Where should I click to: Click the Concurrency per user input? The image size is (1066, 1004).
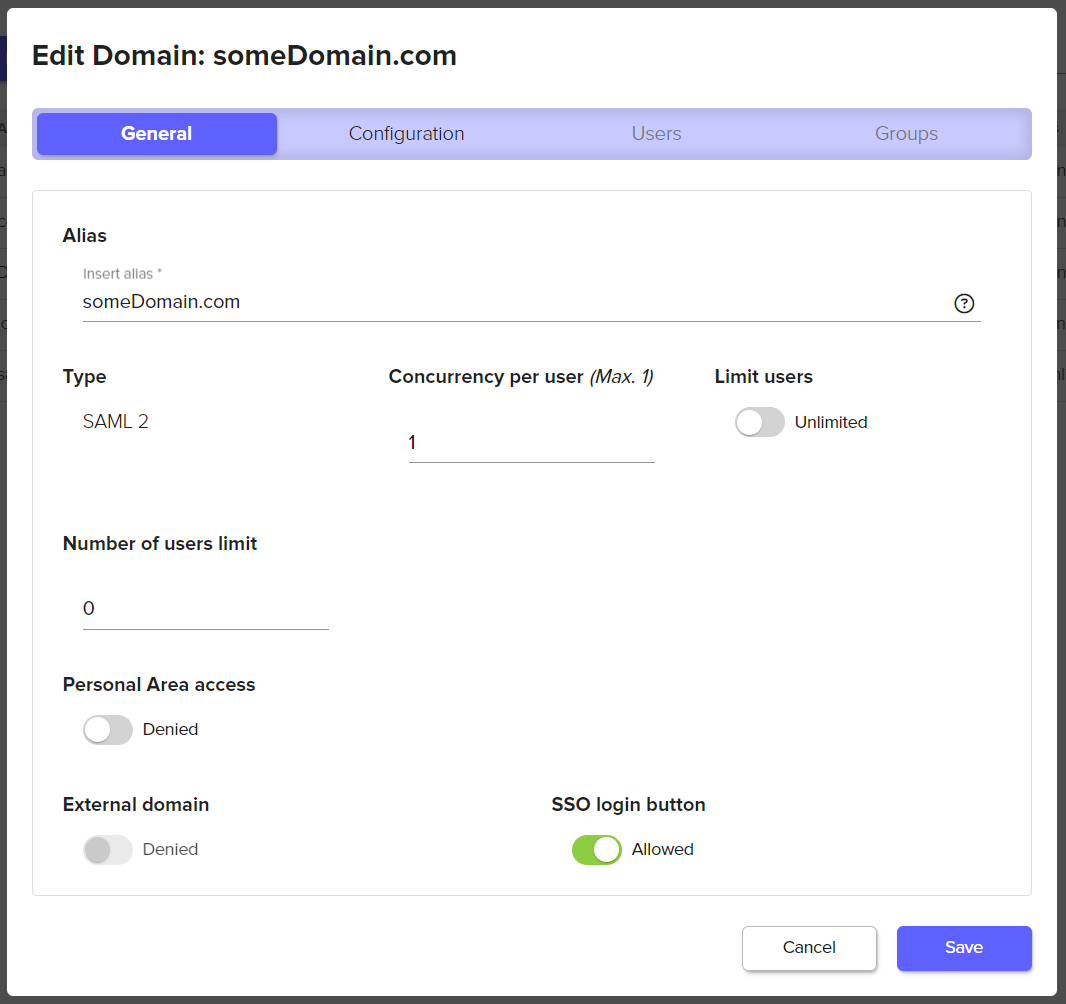pos(531,443)
